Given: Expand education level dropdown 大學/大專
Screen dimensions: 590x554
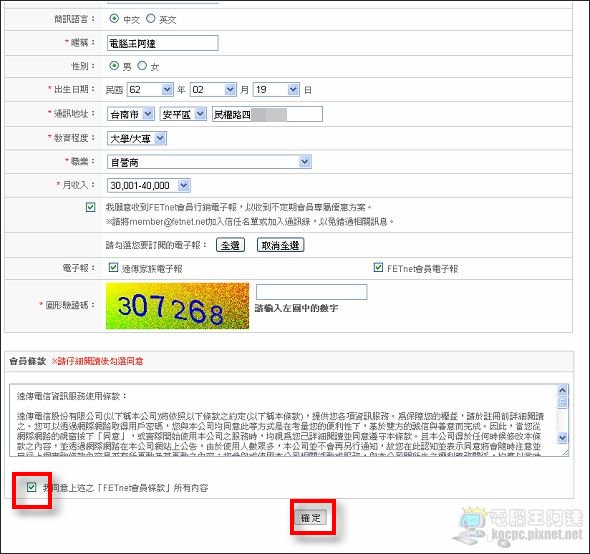Looking at the screenshot, I should pyautogui.click(x=137, y=138).
